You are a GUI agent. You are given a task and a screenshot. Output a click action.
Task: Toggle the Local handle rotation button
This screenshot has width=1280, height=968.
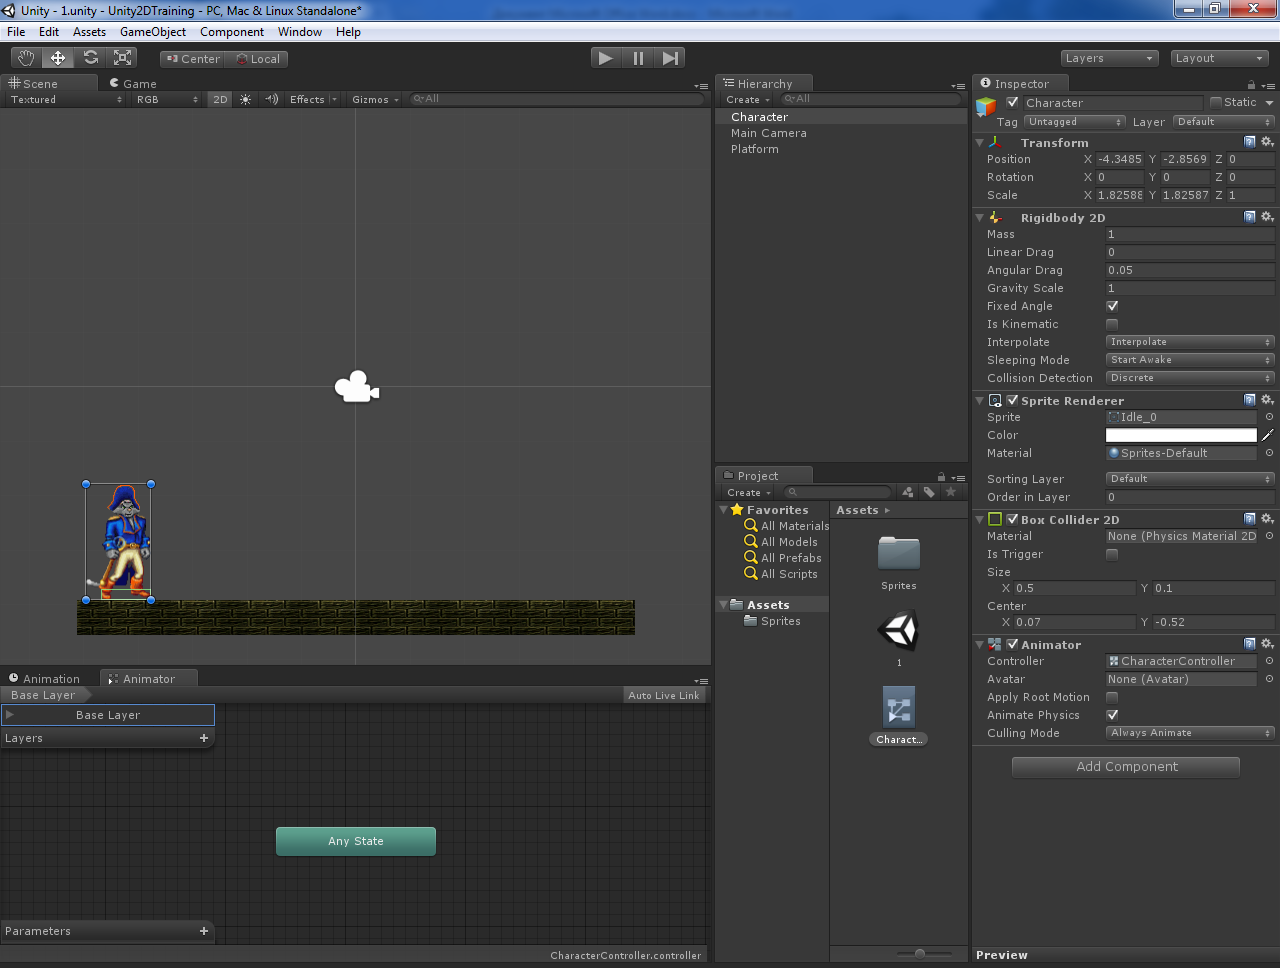pos(257,59)
